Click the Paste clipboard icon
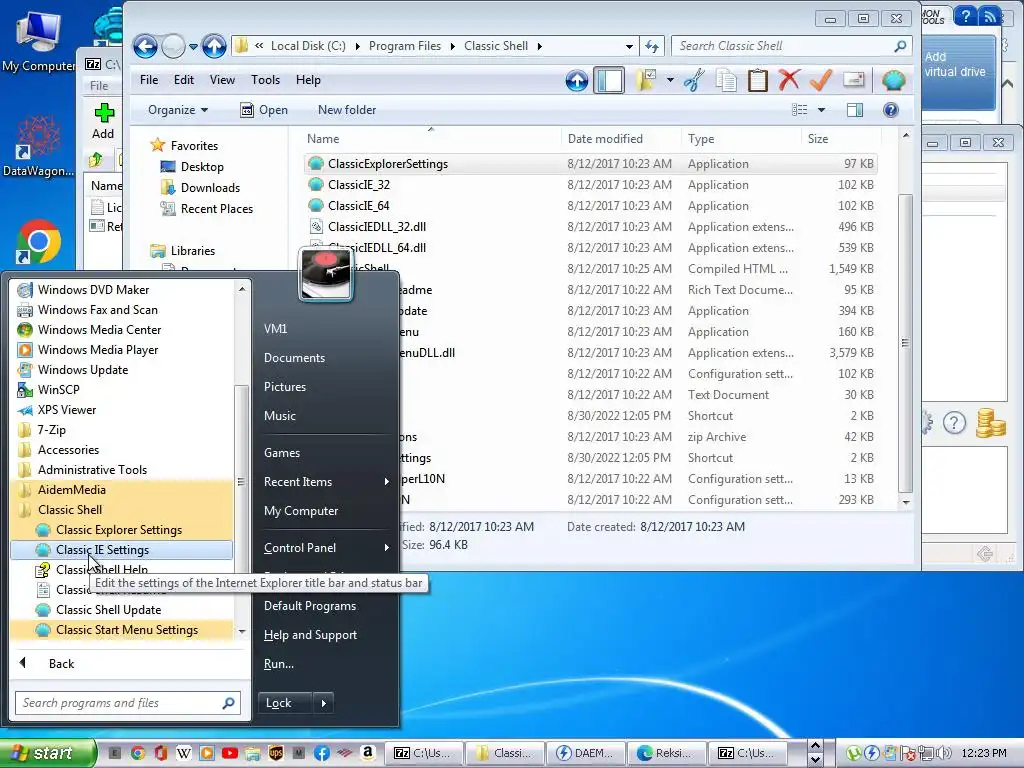Screen dimensions: 1024x768 [758, 80]
